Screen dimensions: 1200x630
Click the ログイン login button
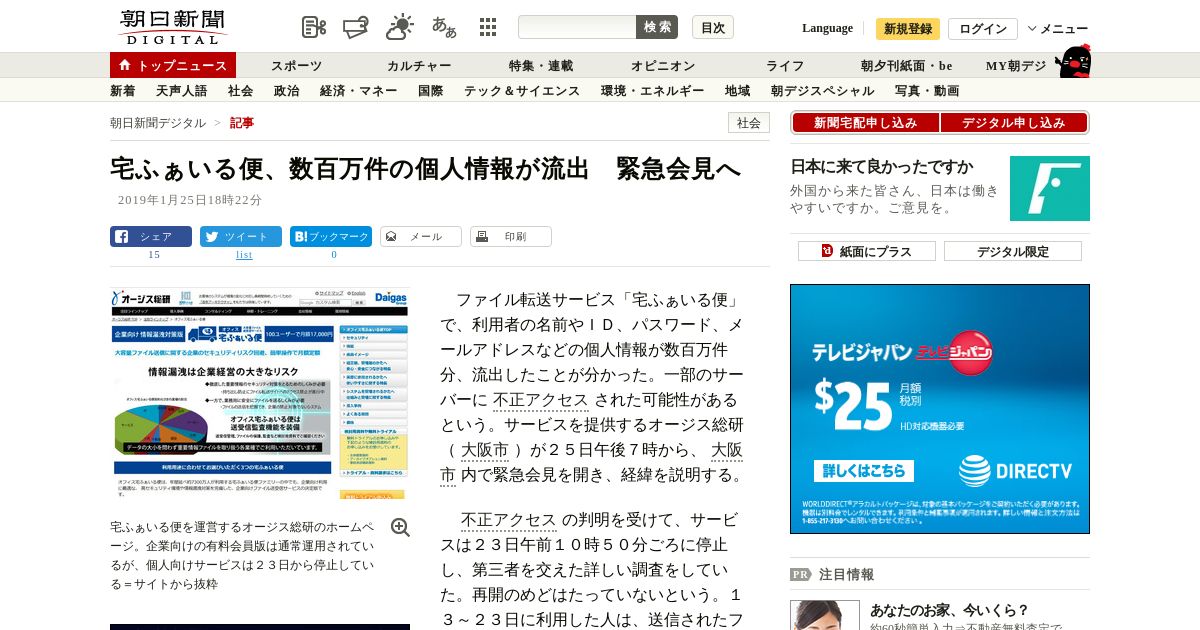[x=983, y=29]
